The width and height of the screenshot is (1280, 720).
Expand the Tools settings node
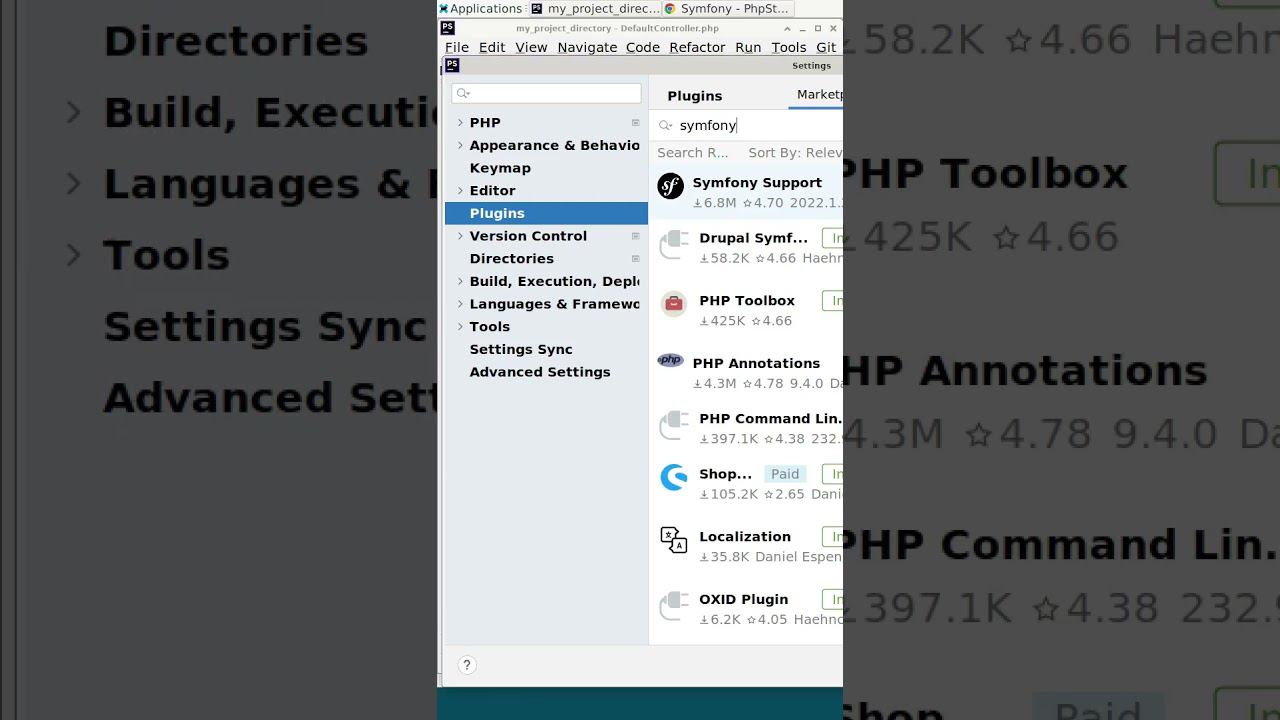pos(460,326)
